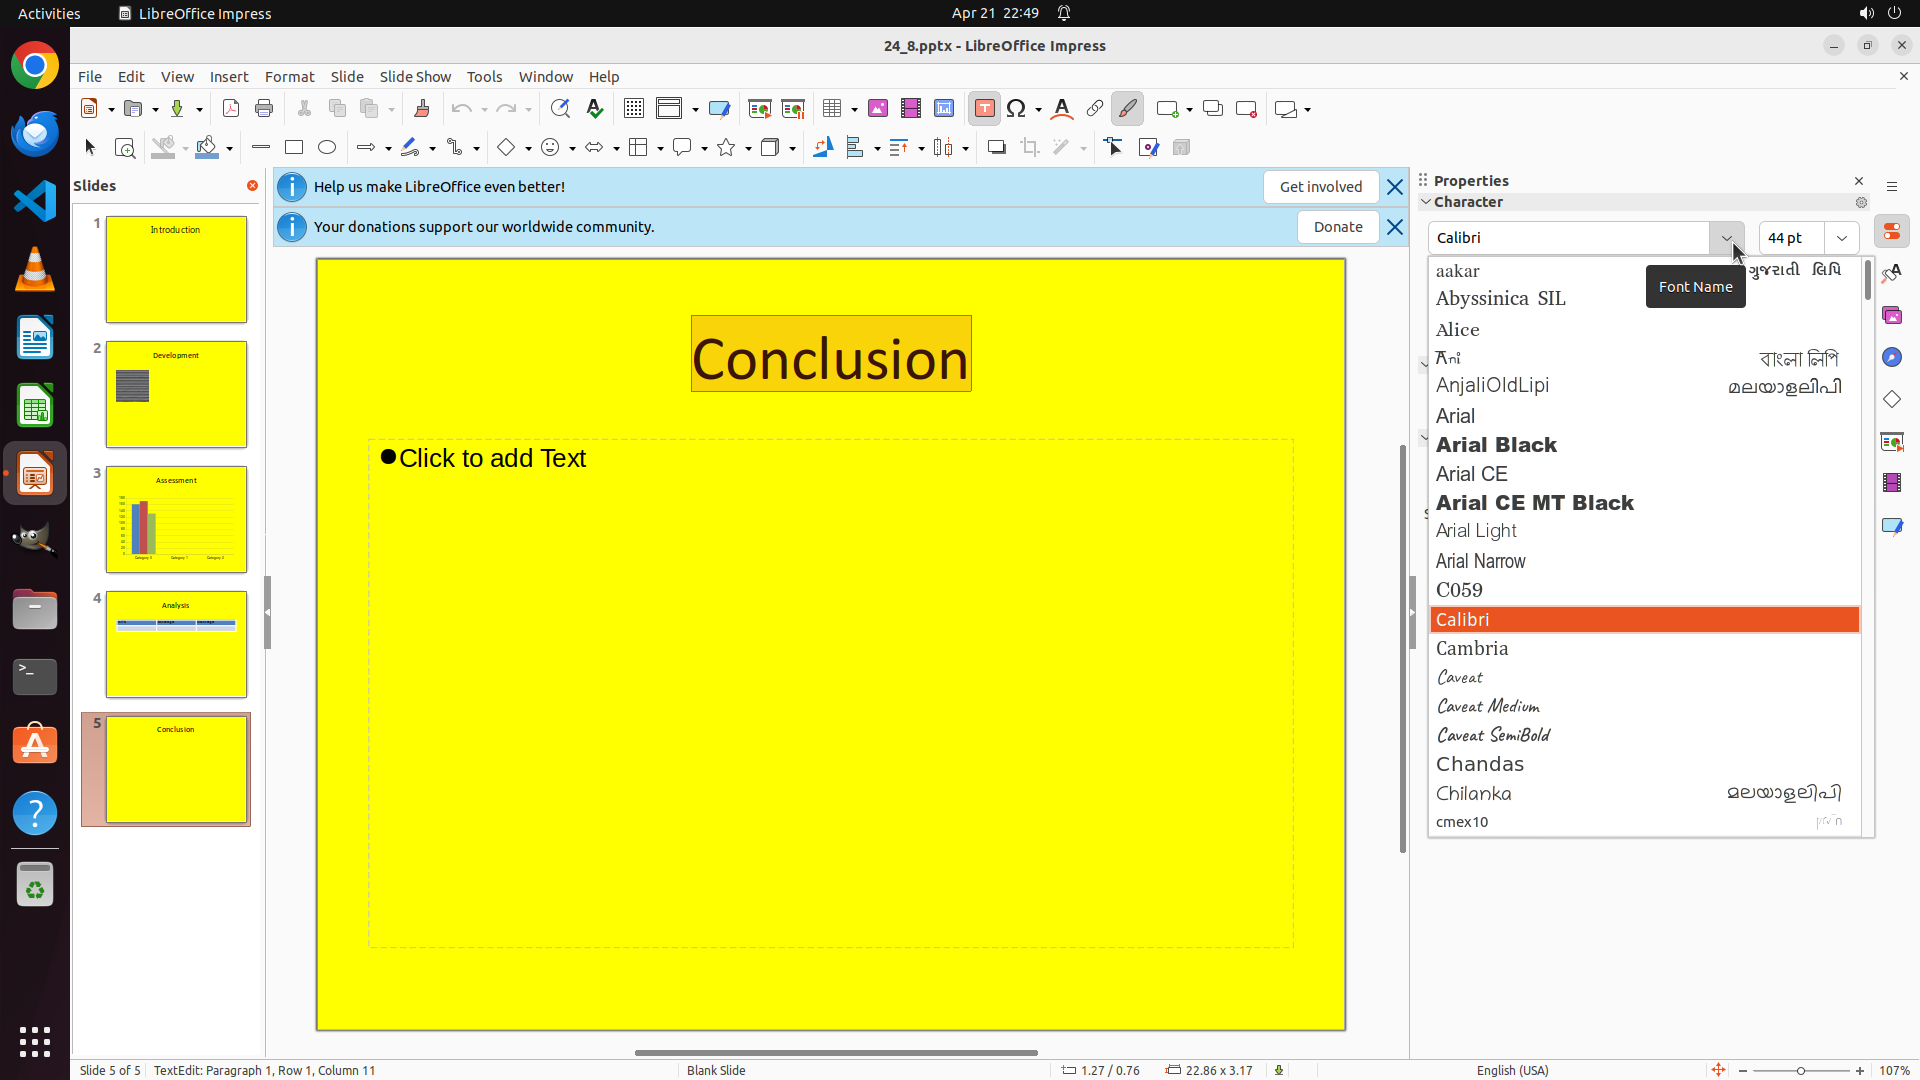This screenshot has height=1080, width=1920.
Task: Select the Assessment slide 3 thumbnail
Action: [176, 520]
